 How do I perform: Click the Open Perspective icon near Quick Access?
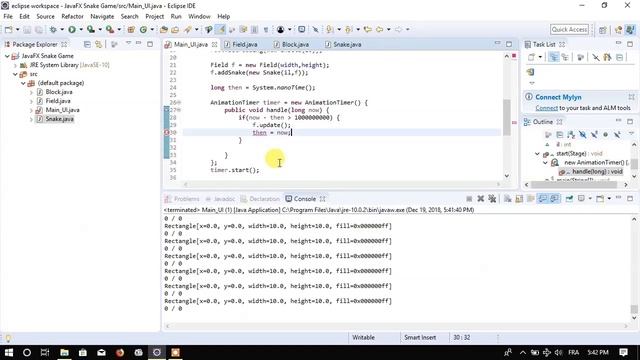pos(602,30)
